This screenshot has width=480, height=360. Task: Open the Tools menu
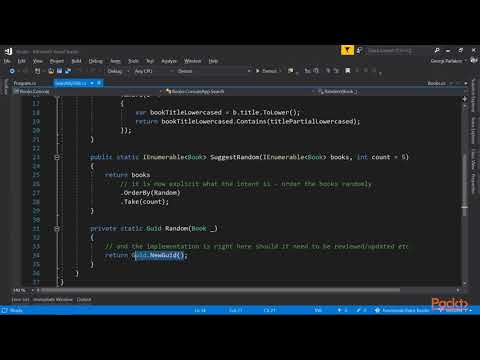133,61
